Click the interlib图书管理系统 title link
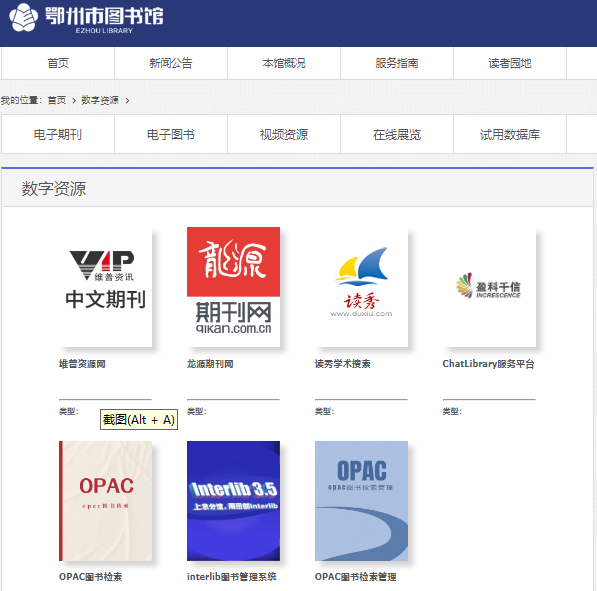The width and height of the screenshot is (597, 591). point(231,577)
